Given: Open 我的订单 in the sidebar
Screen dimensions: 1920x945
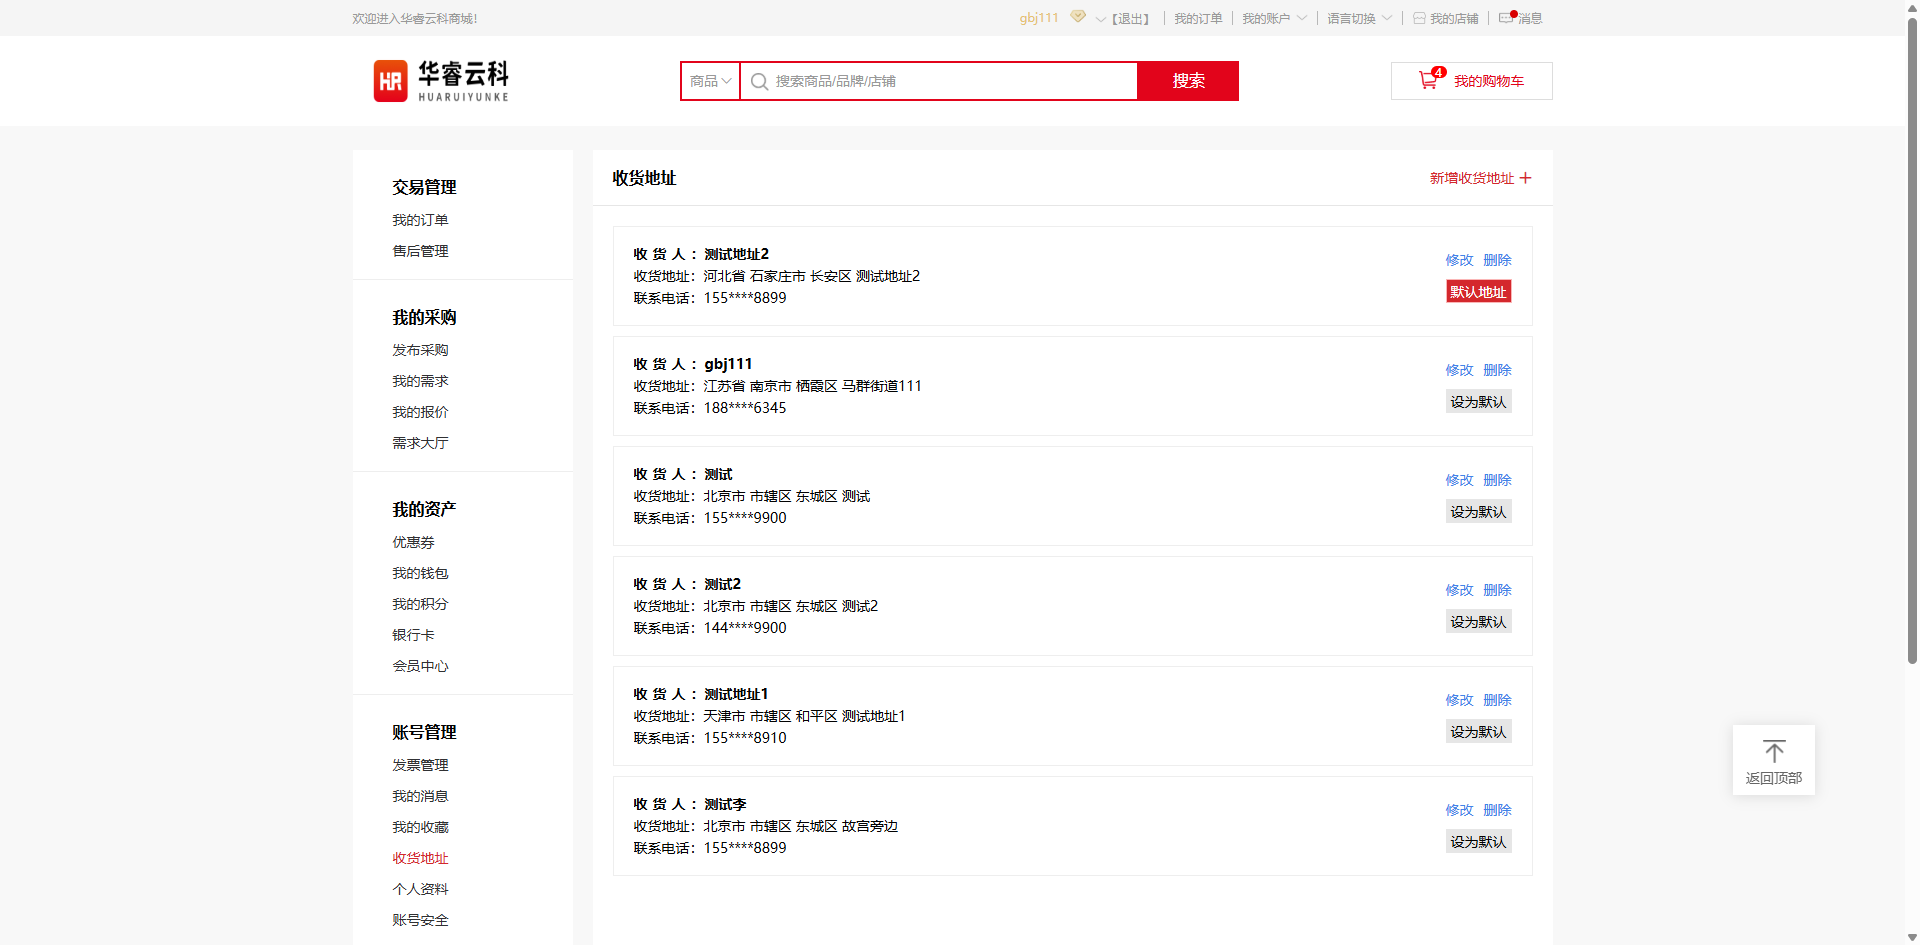Looking at the screenshot, I should point(420,220).
